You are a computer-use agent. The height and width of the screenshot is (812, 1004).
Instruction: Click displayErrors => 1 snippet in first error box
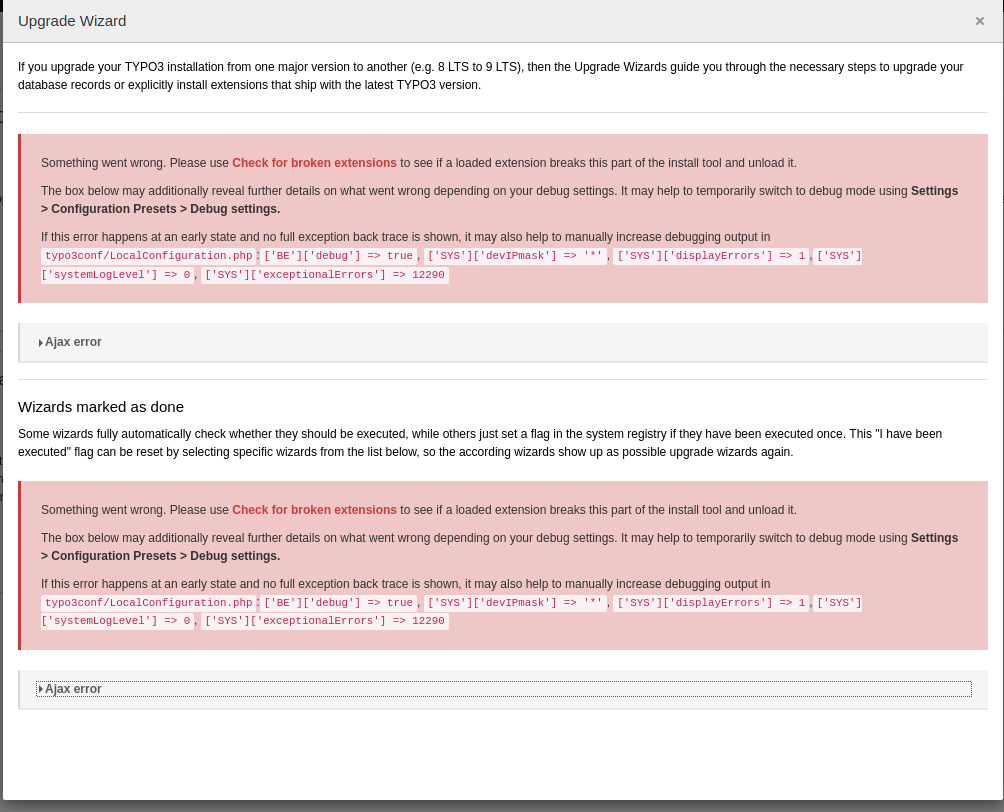pyautogui.click(x=711, y=256)
